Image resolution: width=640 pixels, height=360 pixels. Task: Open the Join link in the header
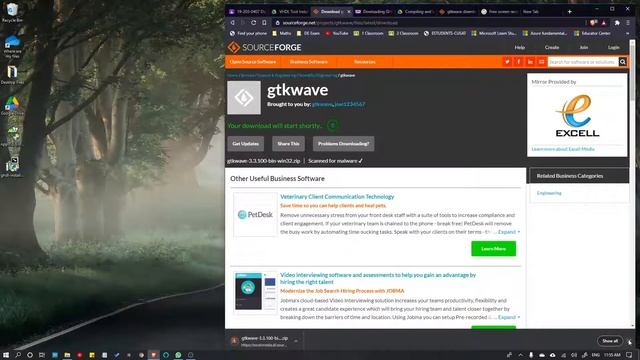pos(584,47)
